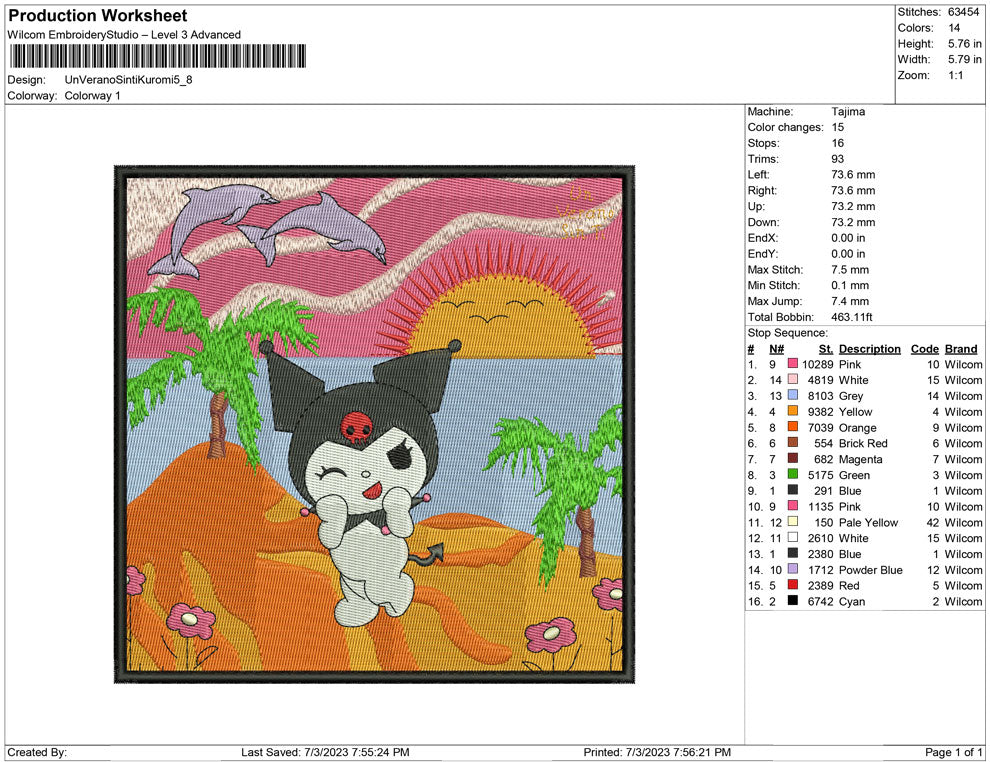This screenshot has width=990, height=762.
Task: Click the Orange swatch in stop 5
Action: (x=792, y=427)
